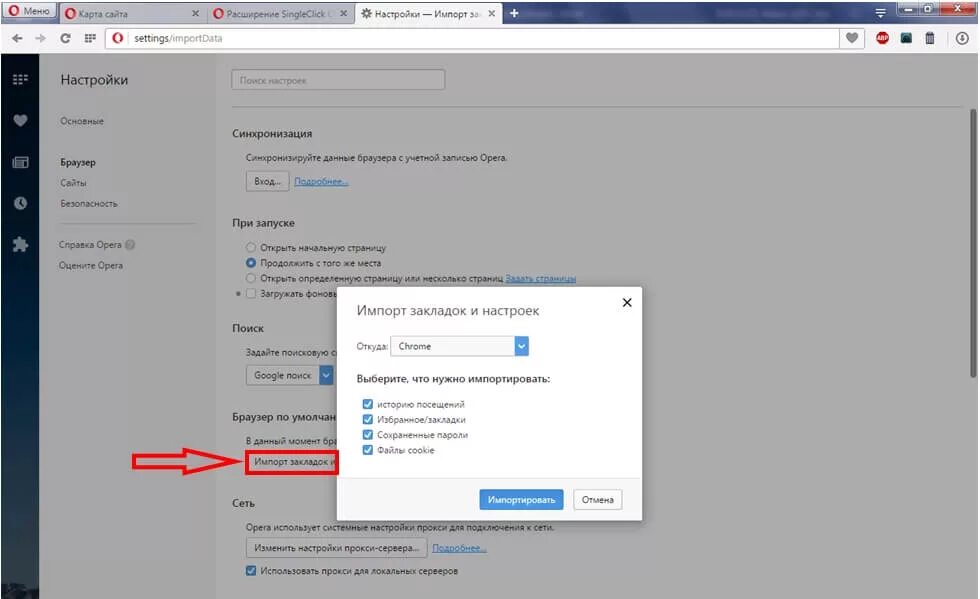
Task: Click the Вход... sync button
Action: 268,181
